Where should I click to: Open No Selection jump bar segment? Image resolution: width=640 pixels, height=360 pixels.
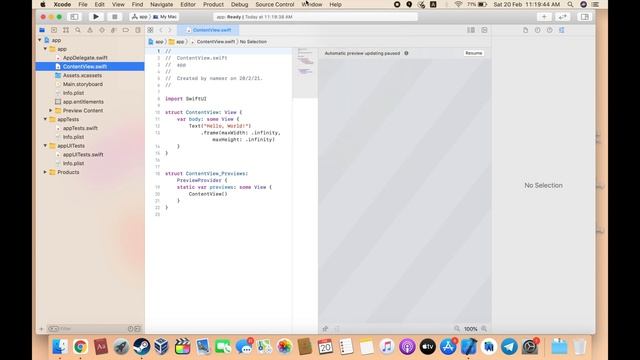(253, 42)
